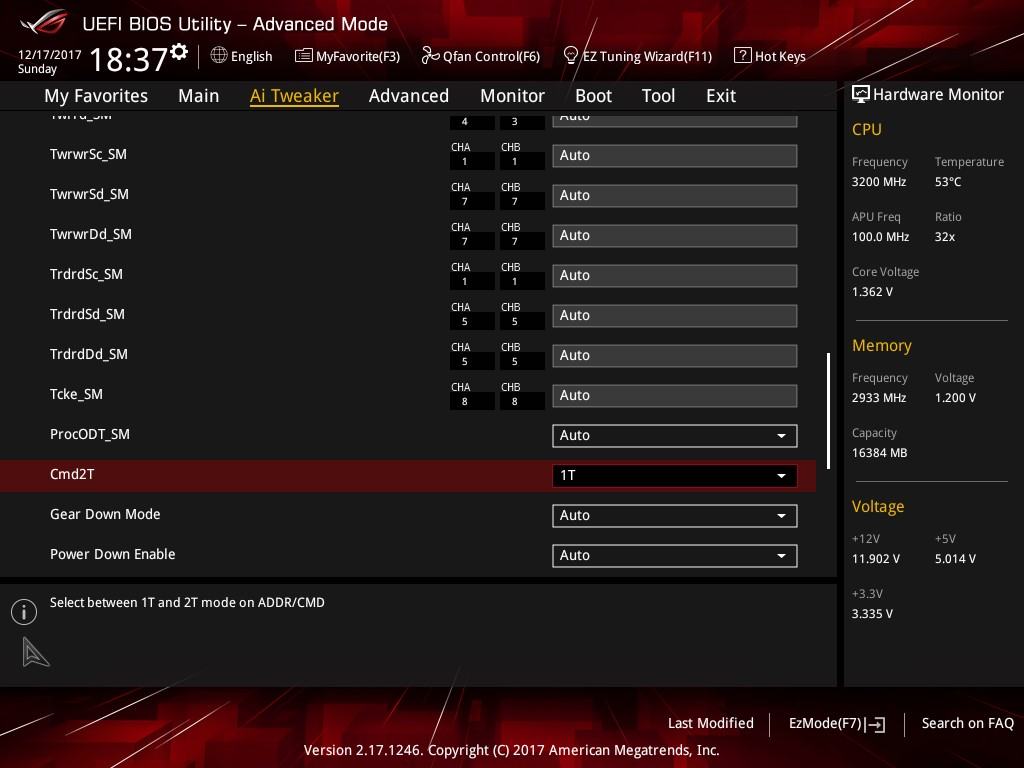Open the Tool tab
This screenshot has width=1024, height=768.
(x=658, y=96)
